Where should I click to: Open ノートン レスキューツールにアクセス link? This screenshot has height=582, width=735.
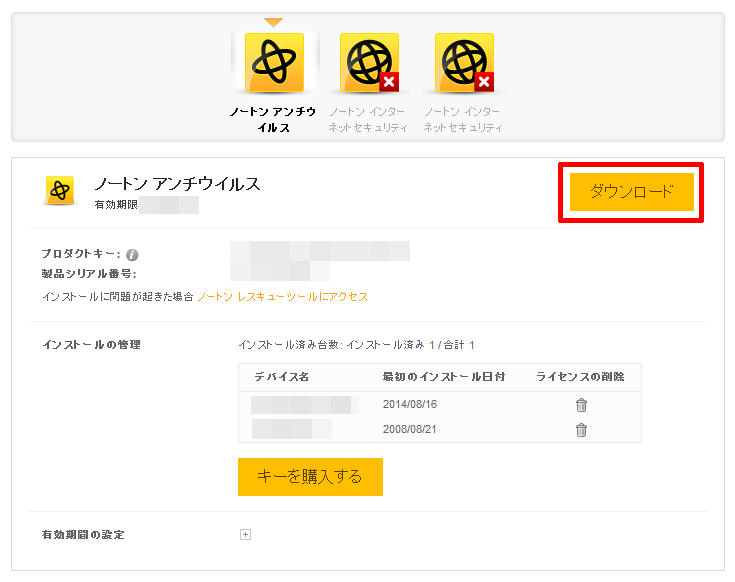pos(283,297)
